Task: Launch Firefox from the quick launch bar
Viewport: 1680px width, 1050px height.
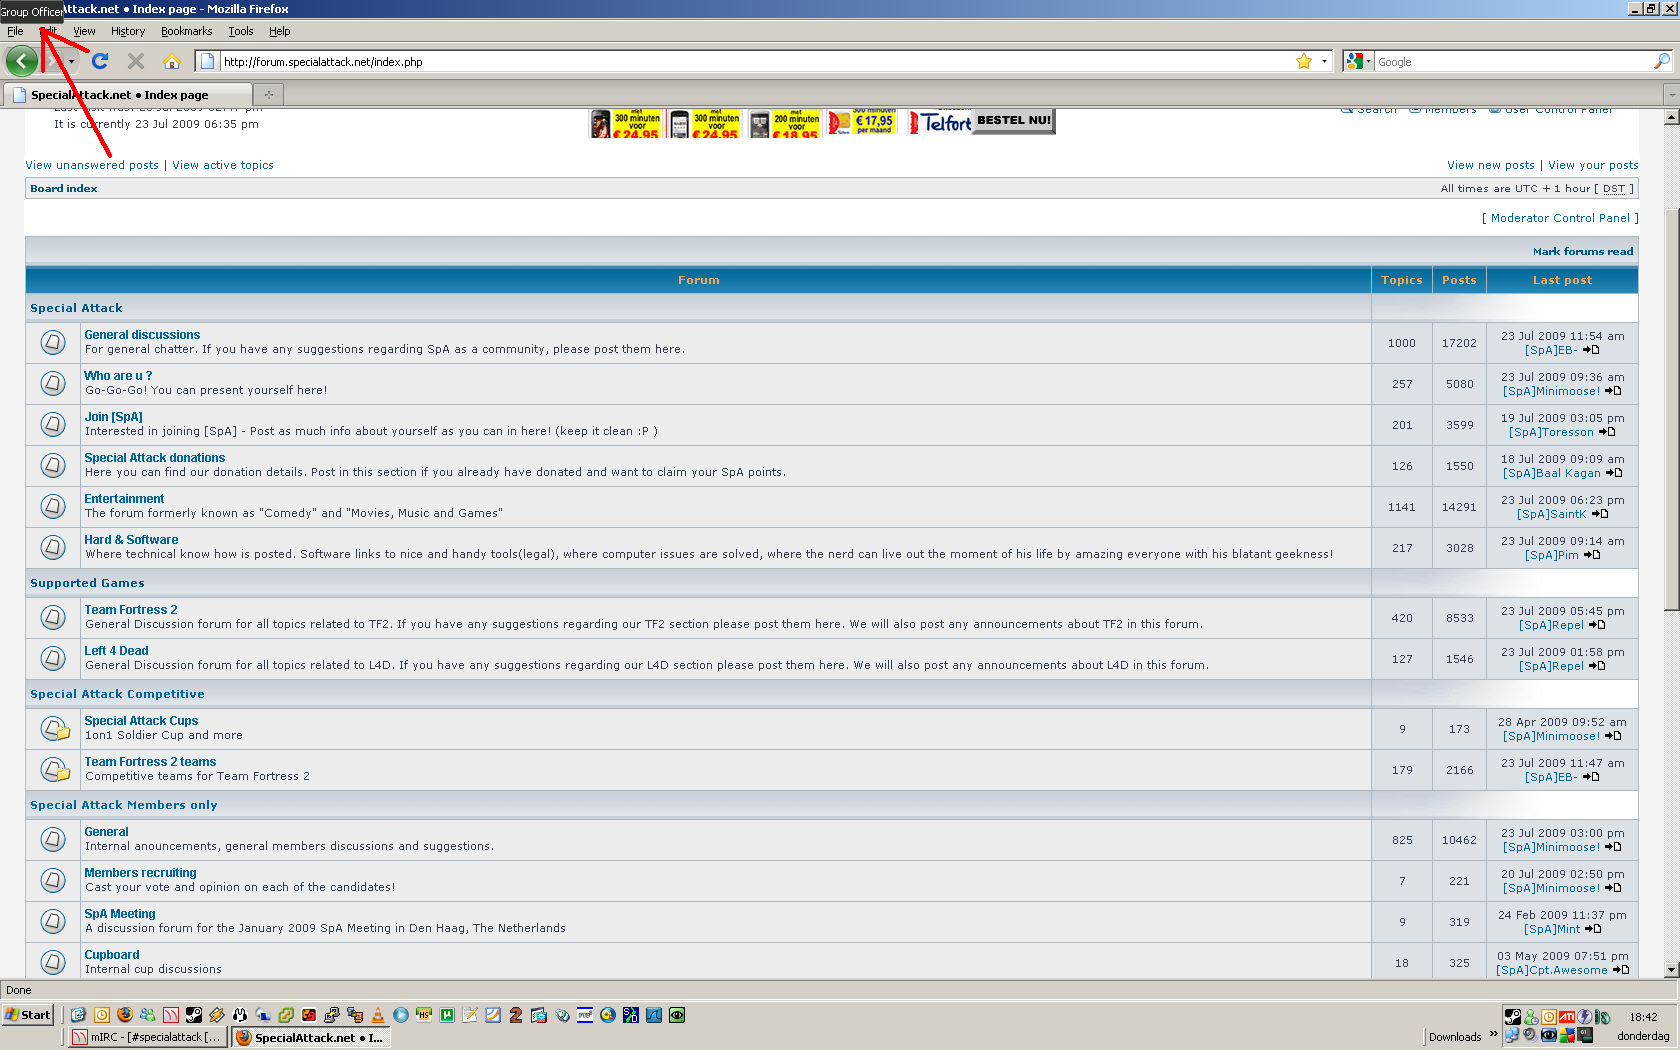Action: point(125,1015)
